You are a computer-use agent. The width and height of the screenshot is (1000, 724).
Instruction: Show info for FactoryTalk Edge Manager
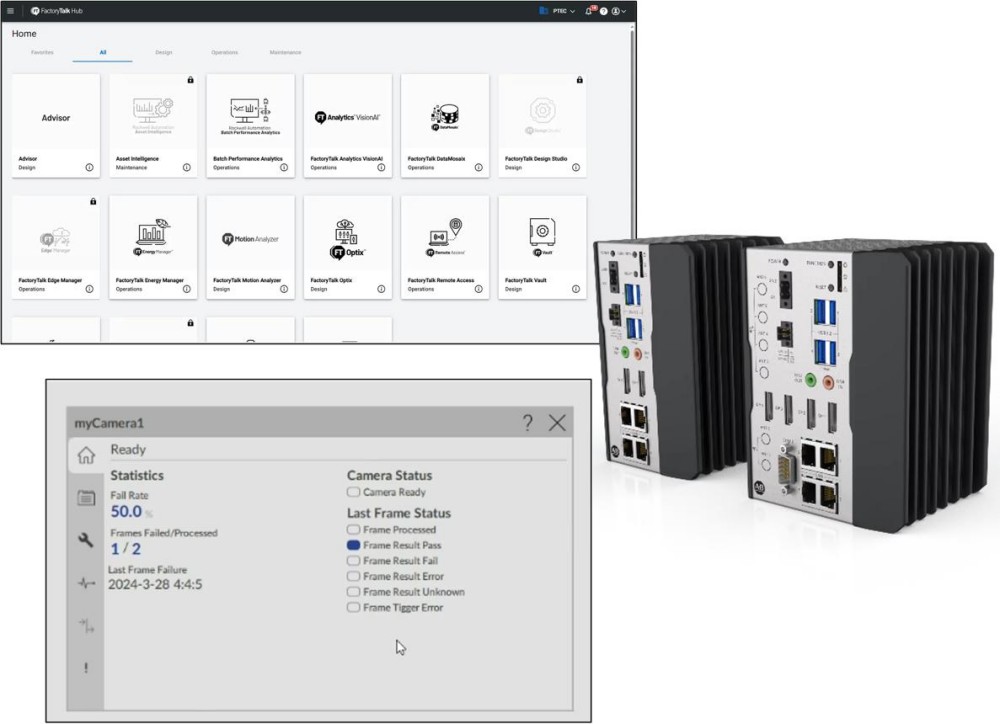click(89, 289)
